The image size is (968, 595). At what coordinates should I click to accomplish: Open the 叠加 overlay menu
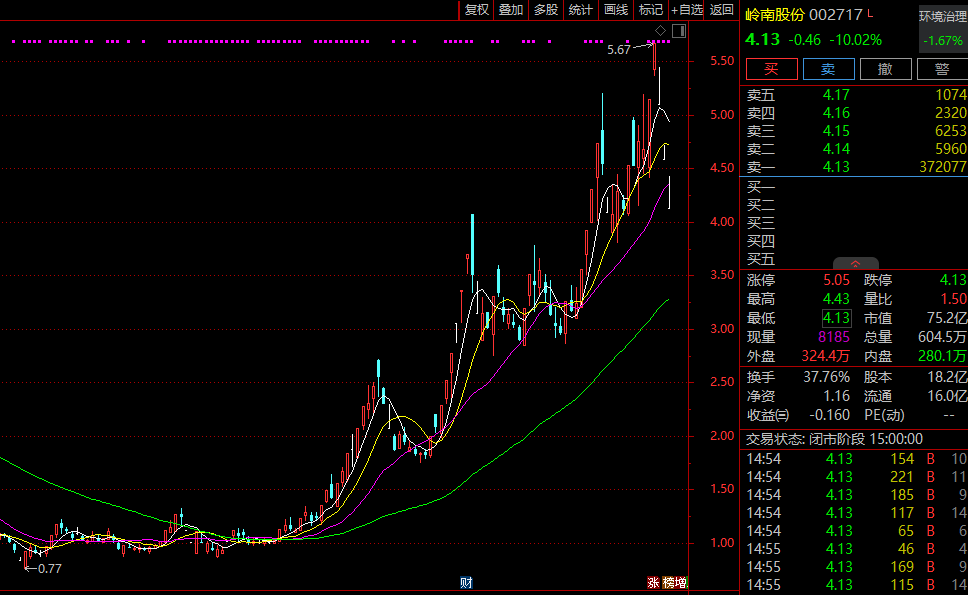point(511,10)
